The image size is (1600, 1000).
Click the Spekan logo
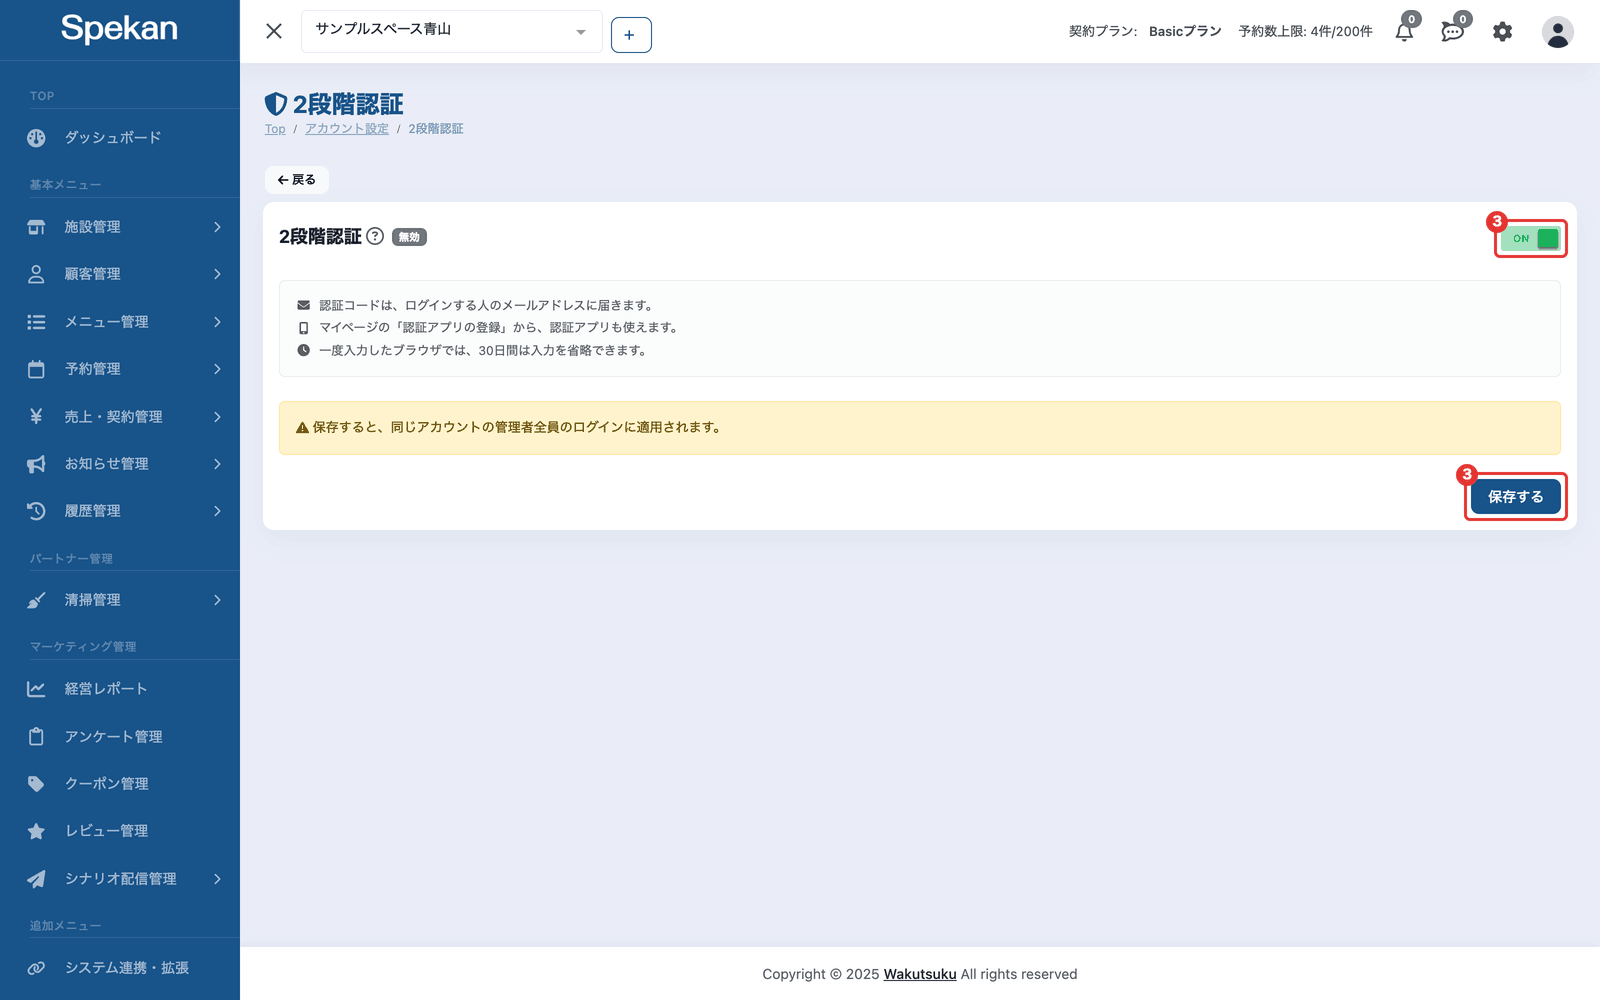[119, 28]
